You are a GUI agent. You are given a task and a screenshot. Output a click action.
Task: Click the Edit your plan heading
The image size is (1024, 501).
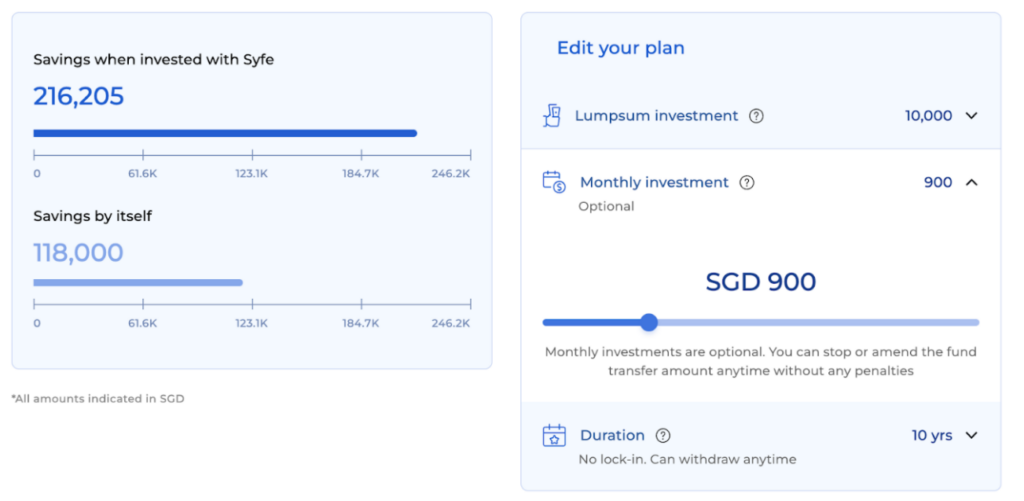click(620, 48)
